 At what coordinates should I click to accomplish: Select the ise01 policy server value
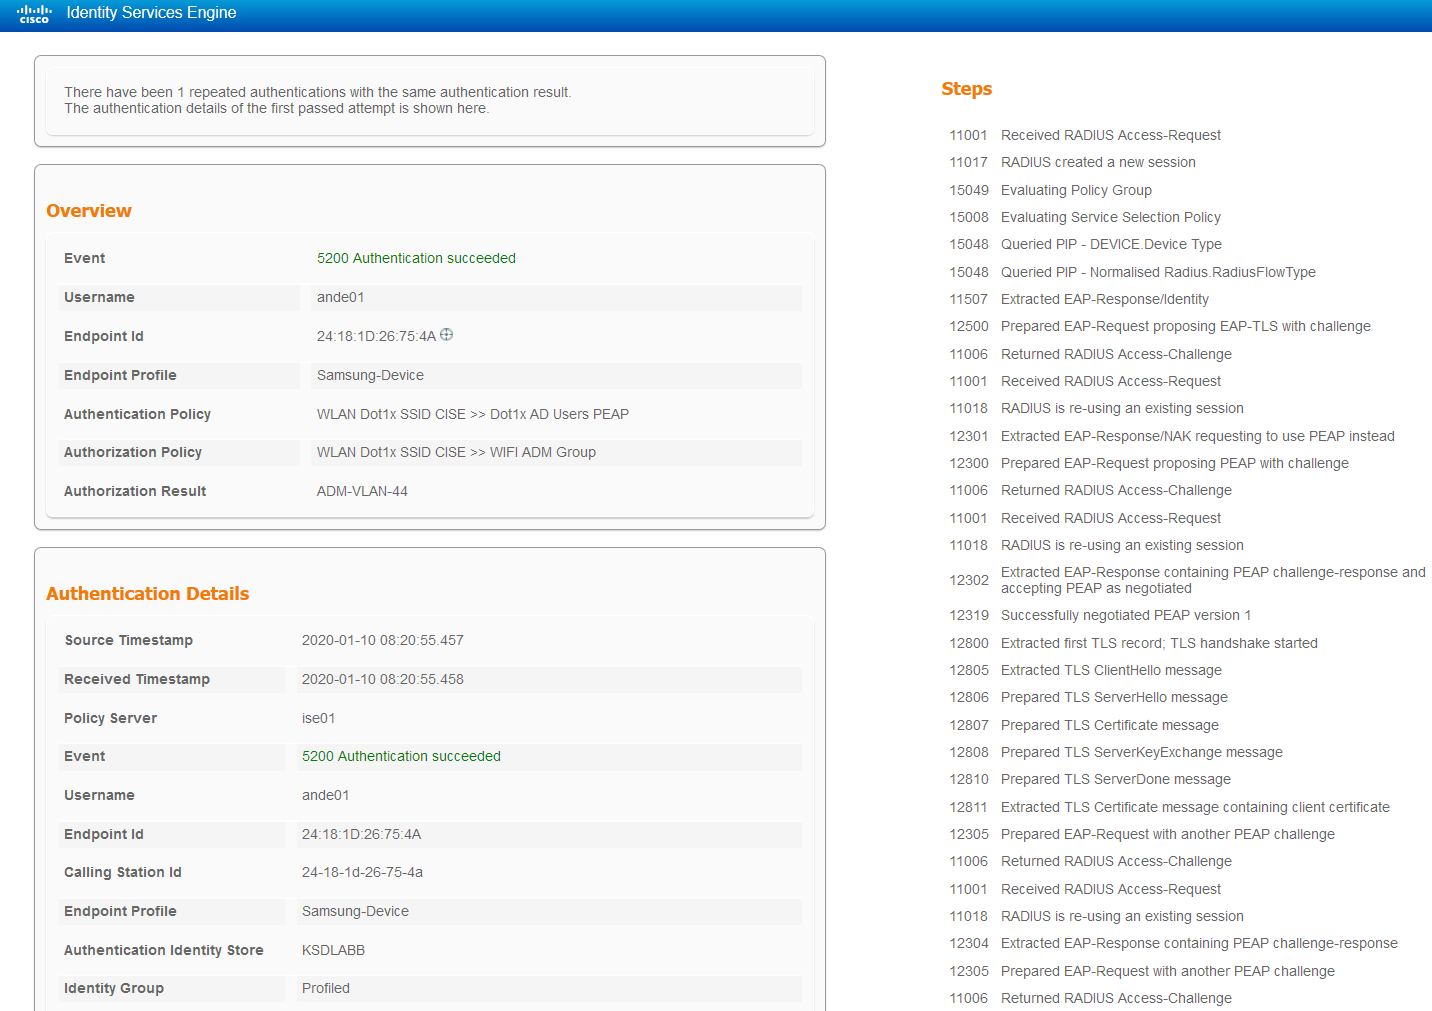click(x=317, y=718)
